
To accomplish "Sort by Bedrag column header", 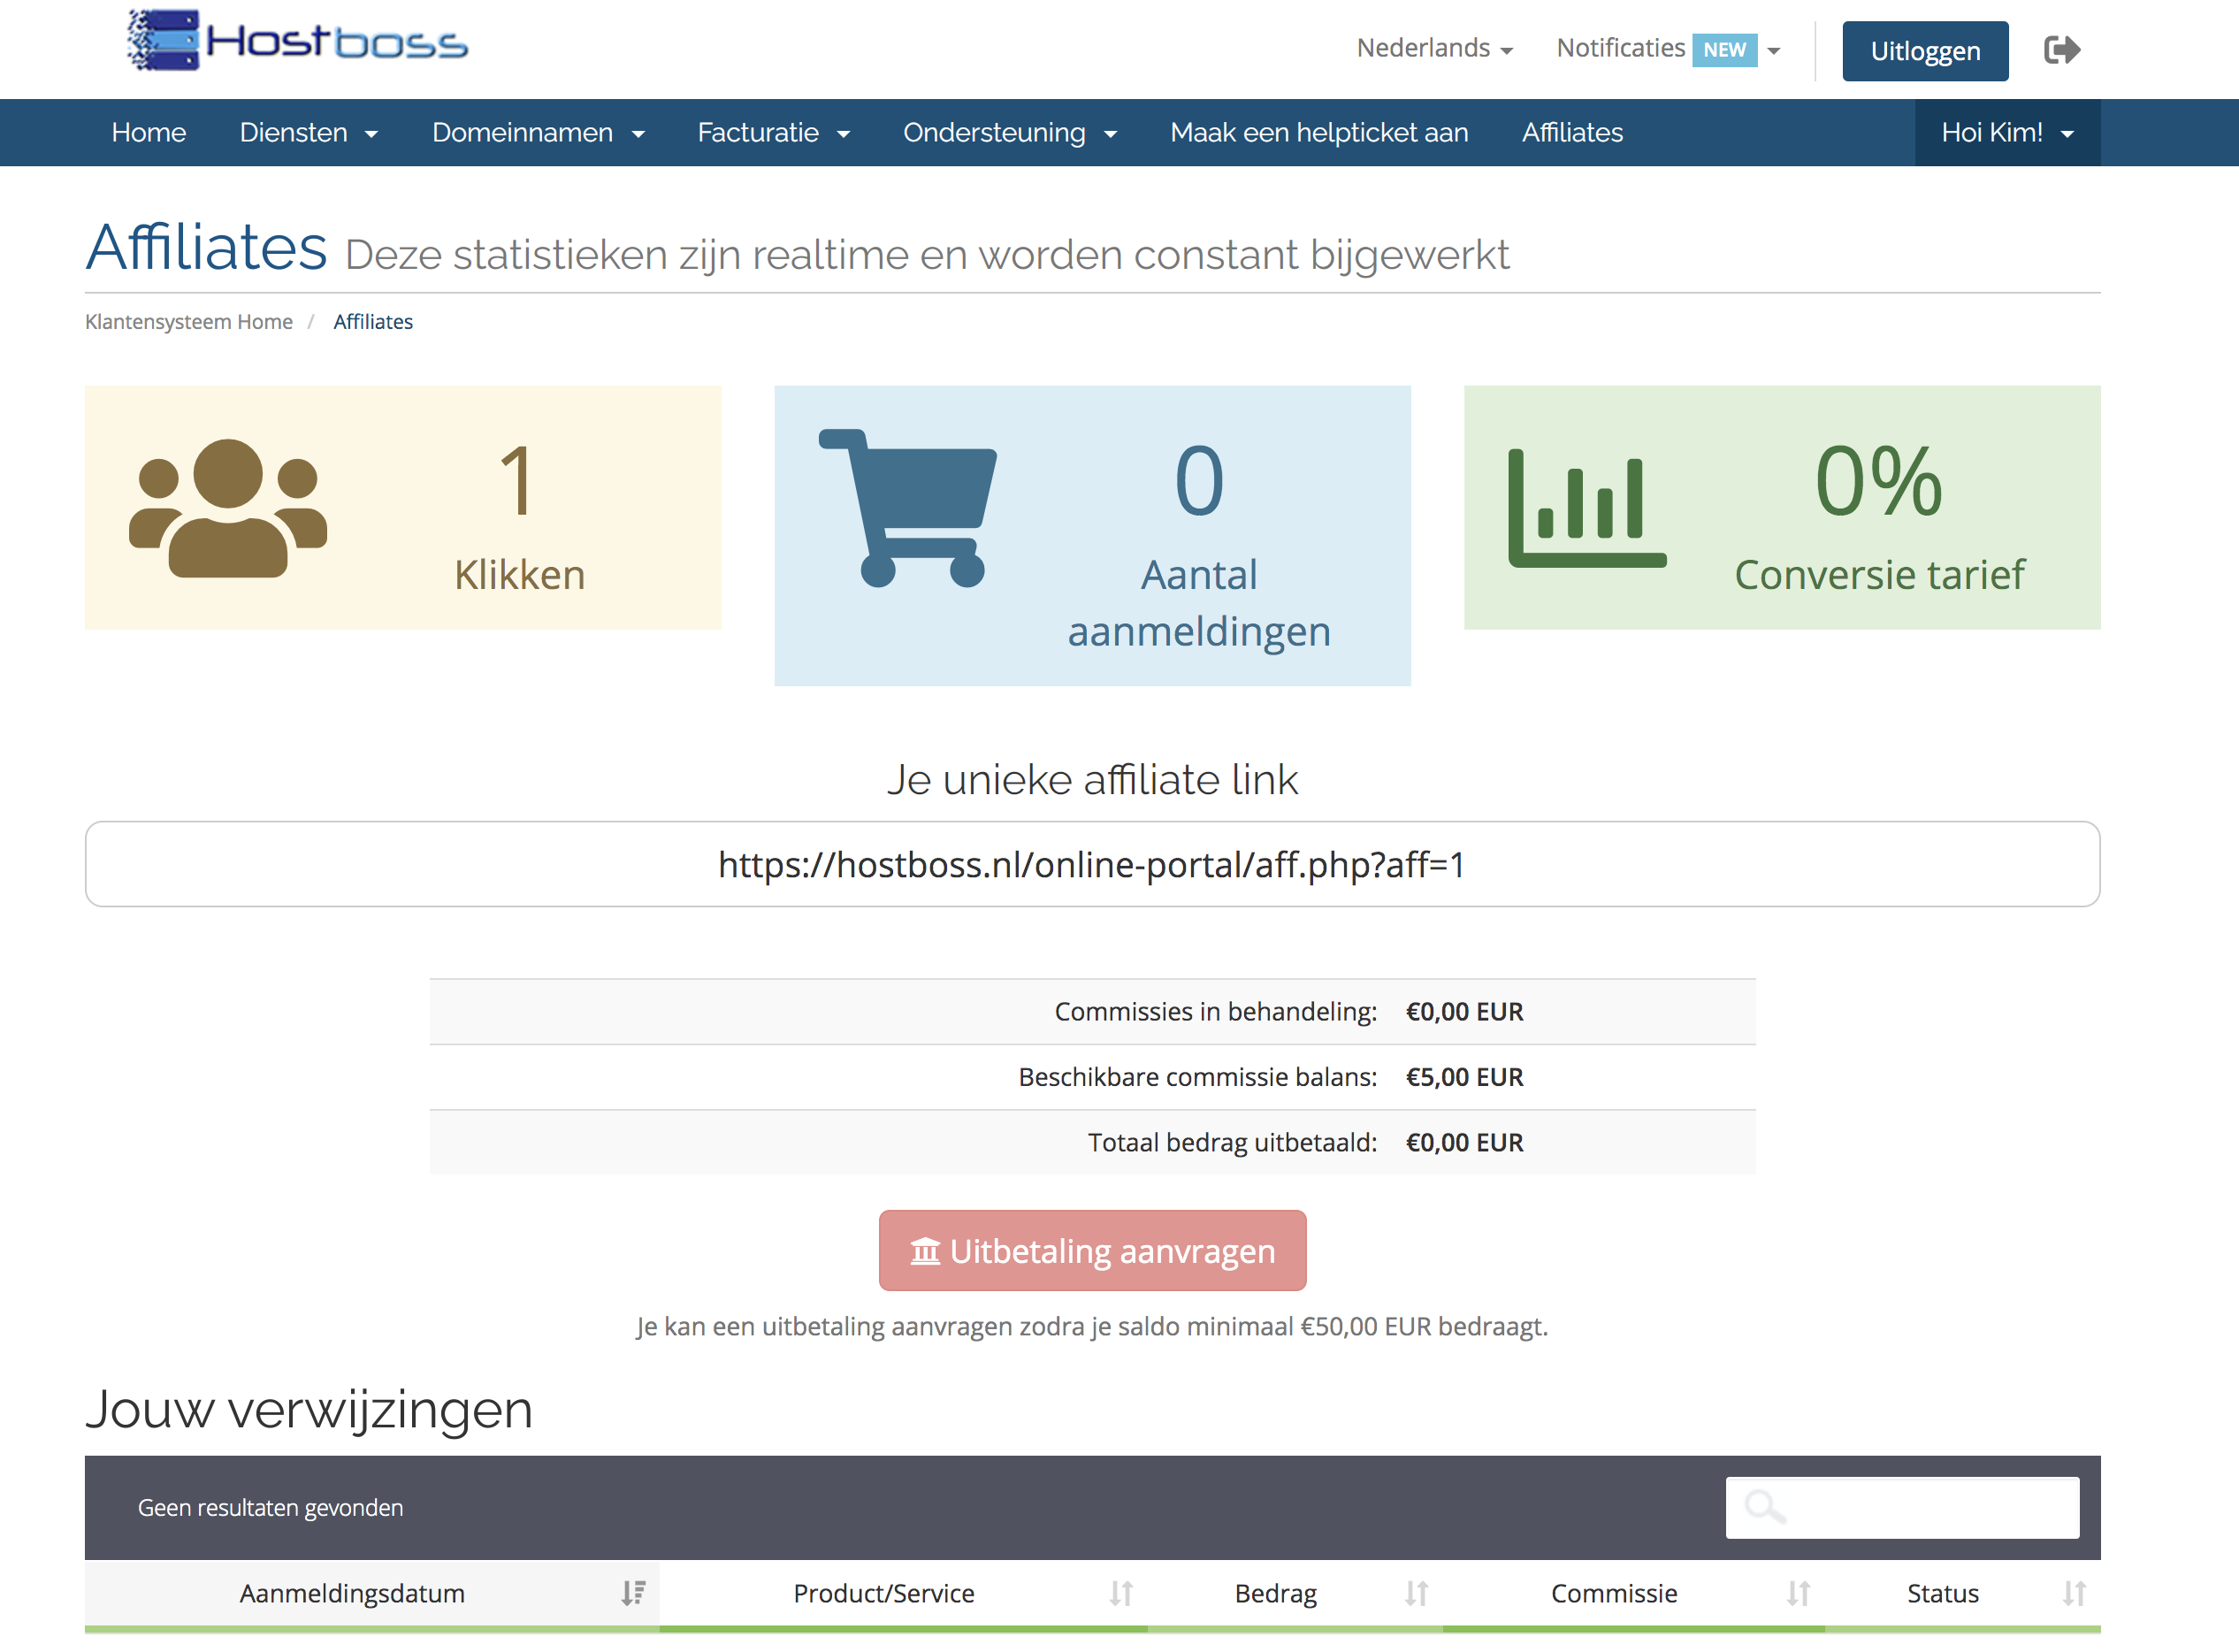I will [x=1275, y=1593].
